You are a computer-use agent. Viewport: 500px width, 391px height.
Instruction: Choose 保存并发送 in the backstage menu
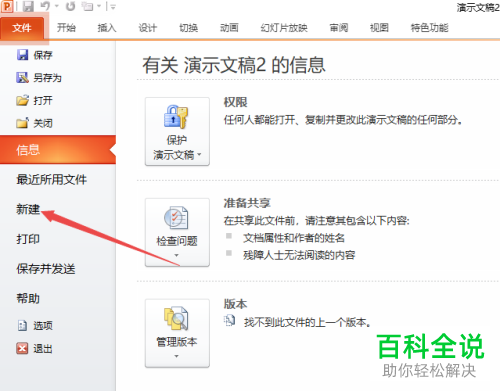[x=46, y=269]
